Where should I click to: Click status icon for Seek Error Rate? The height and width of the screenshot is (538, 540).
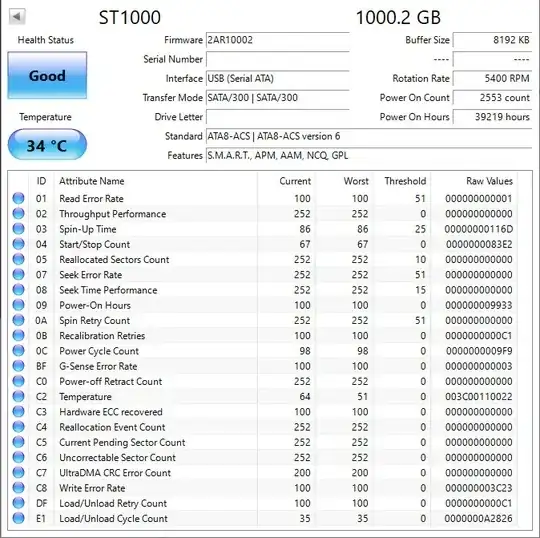click(x=19, y=274)
